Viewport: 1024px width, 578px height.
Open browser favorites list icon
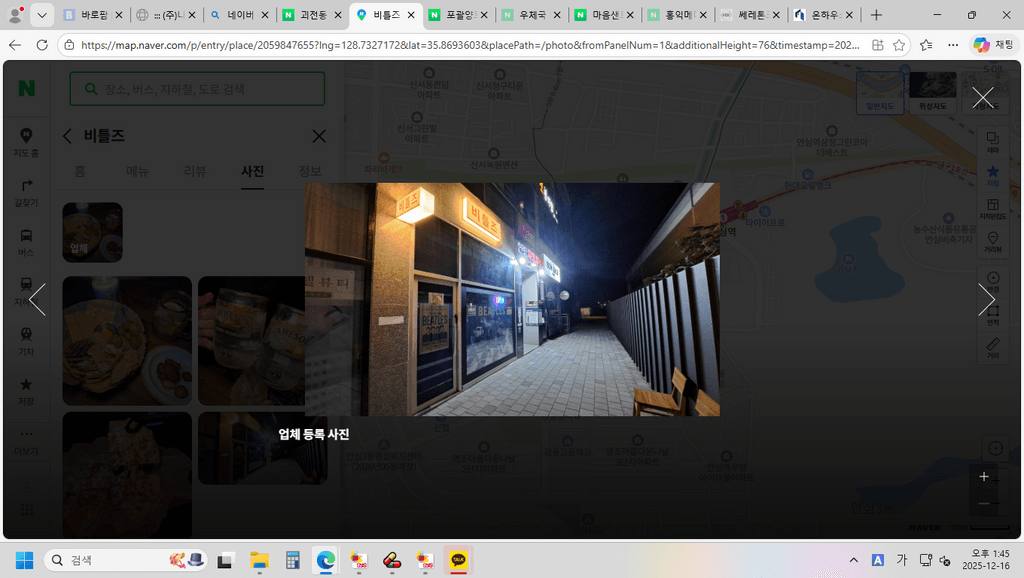(926, 45)
